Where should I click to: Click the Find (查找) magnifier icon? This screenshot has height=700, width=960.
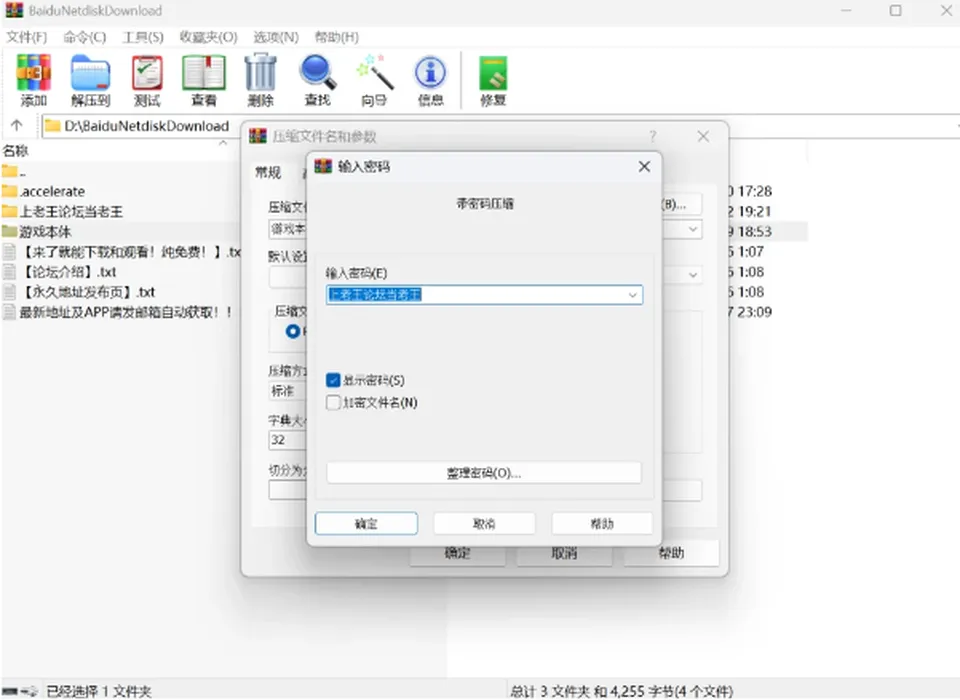tap(318, 72)
